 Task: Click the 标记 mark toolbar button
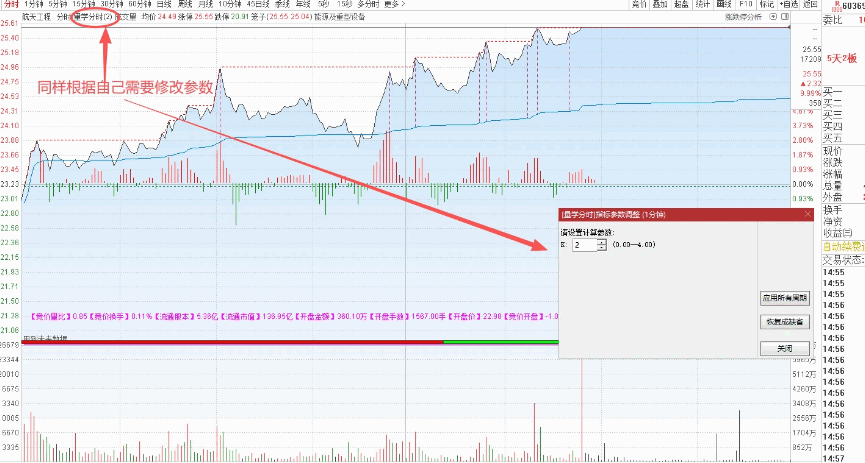tap(767, 4)
